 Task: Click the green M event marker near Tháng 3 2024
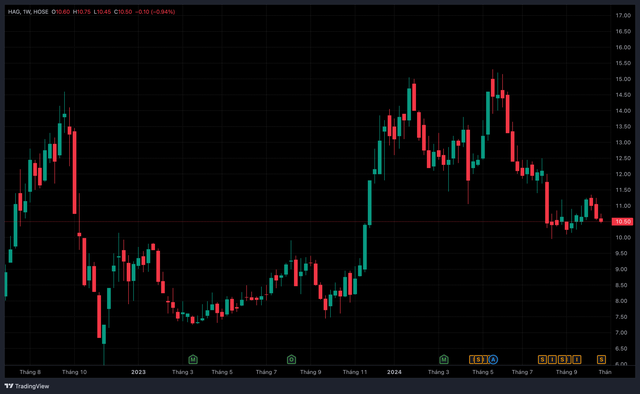[x=444, y=359]
